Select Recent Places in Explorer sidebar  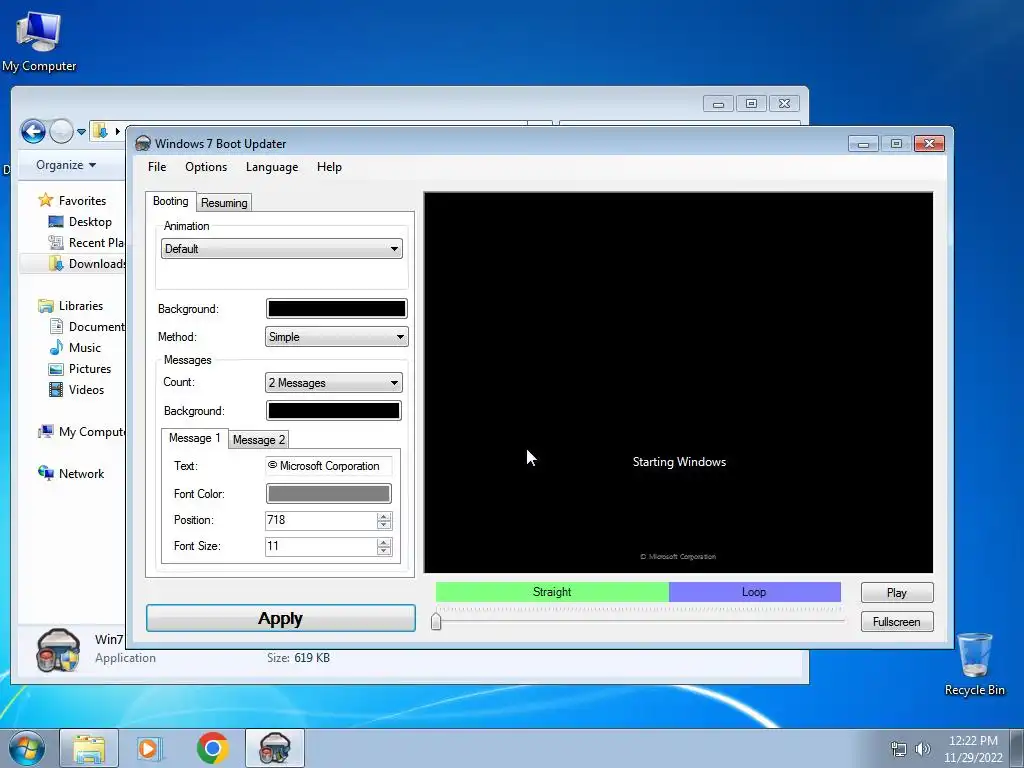pos(86,242)
